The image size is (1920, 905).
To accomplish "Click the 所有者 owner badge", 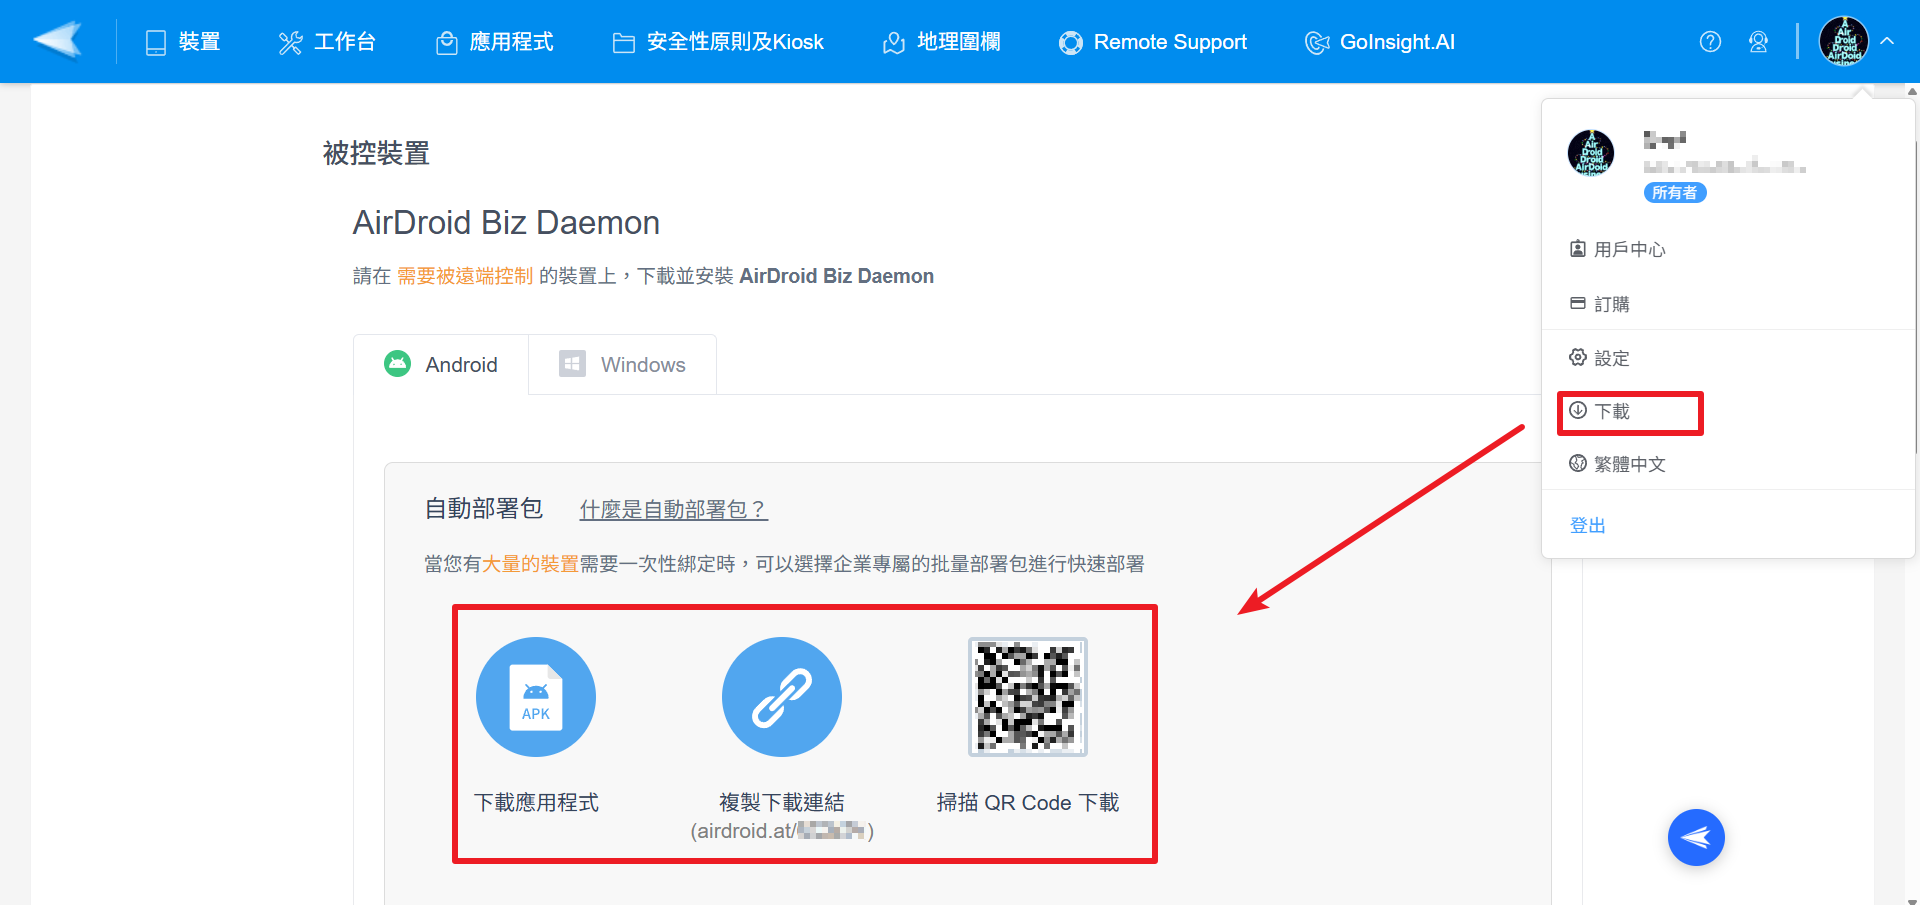I will [x=1675, y=193].
